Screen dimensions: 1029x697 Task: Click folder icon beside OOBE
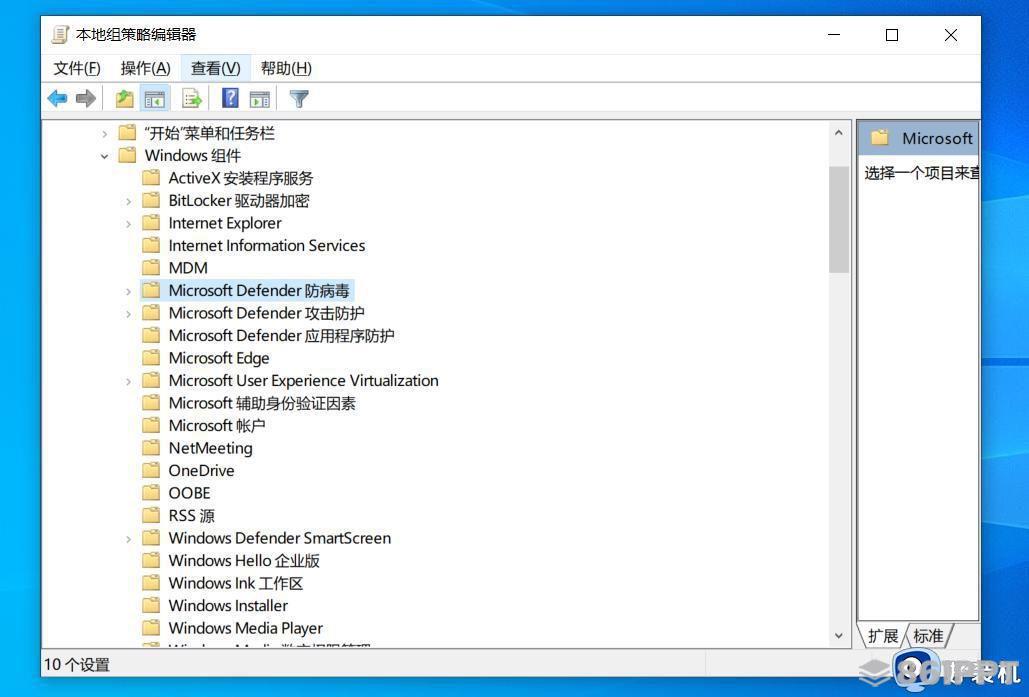click(x=152, y=492)
